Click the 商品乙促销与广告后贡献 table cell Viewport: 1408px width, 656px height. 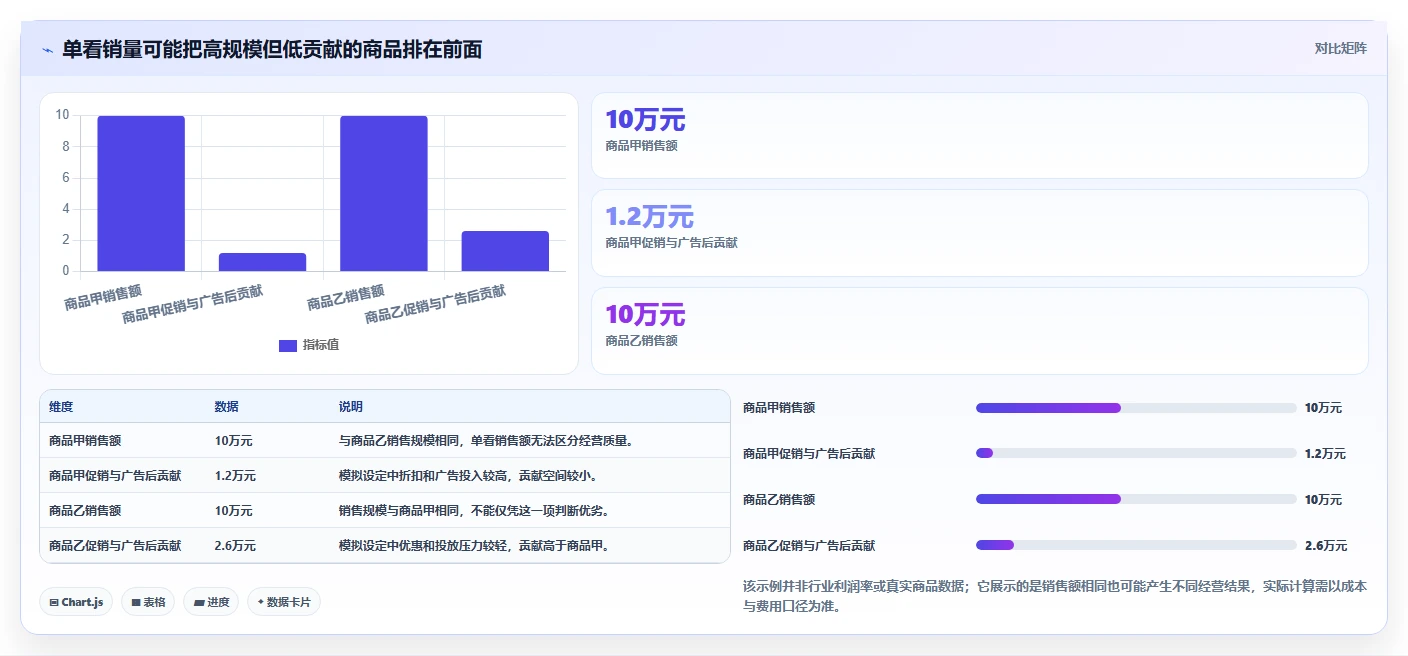coord(115,546)
